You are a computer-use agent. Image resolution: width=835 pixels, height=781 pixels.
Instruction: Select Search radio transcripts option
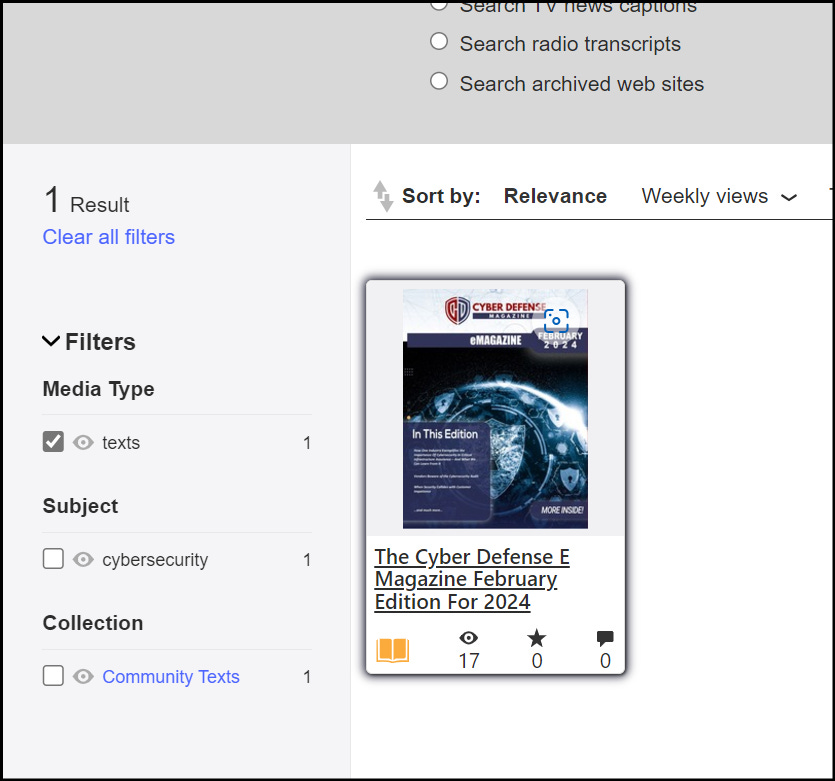point(439,42)
